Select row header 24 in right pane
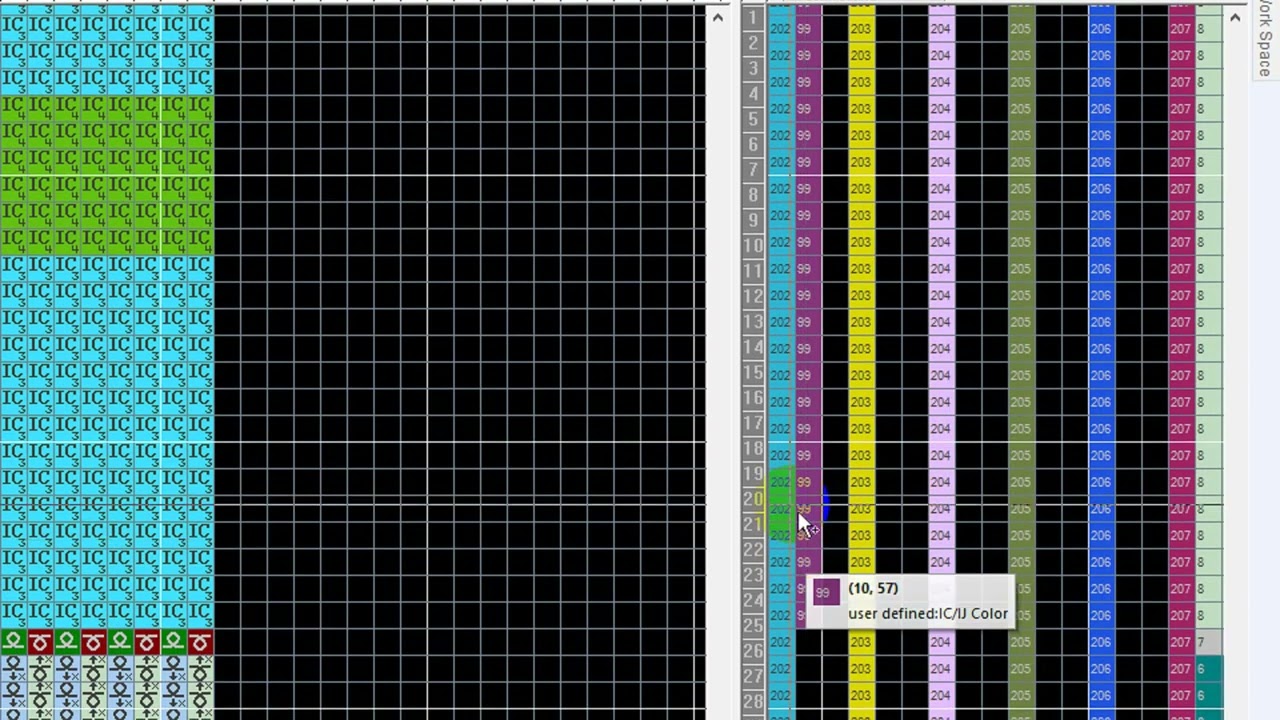This screenshot has height=720, width=1280. click(x=754, y=601)
